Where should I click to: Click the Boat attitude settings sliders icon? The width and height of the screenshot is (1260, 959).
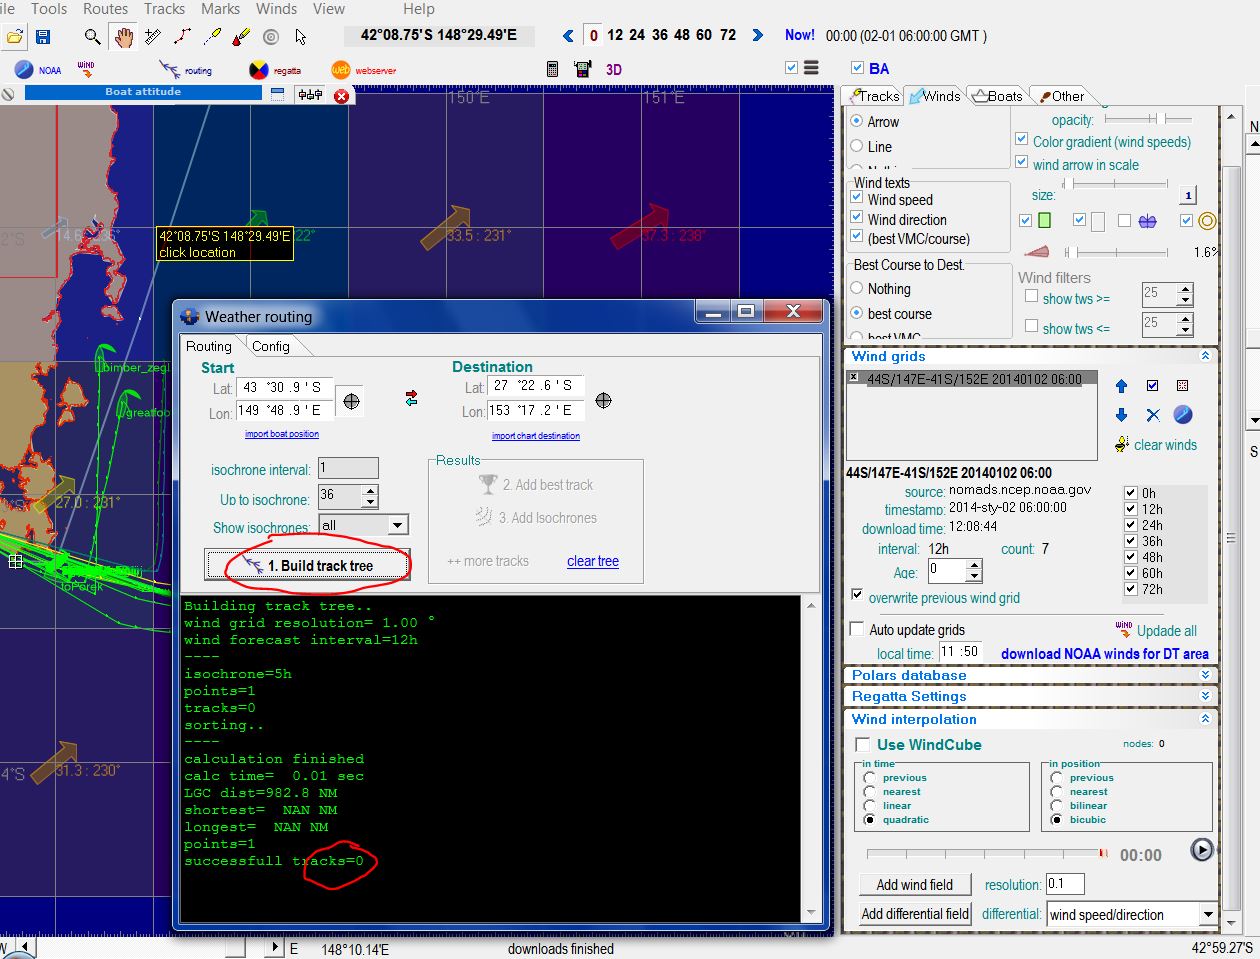pos(311,94)
